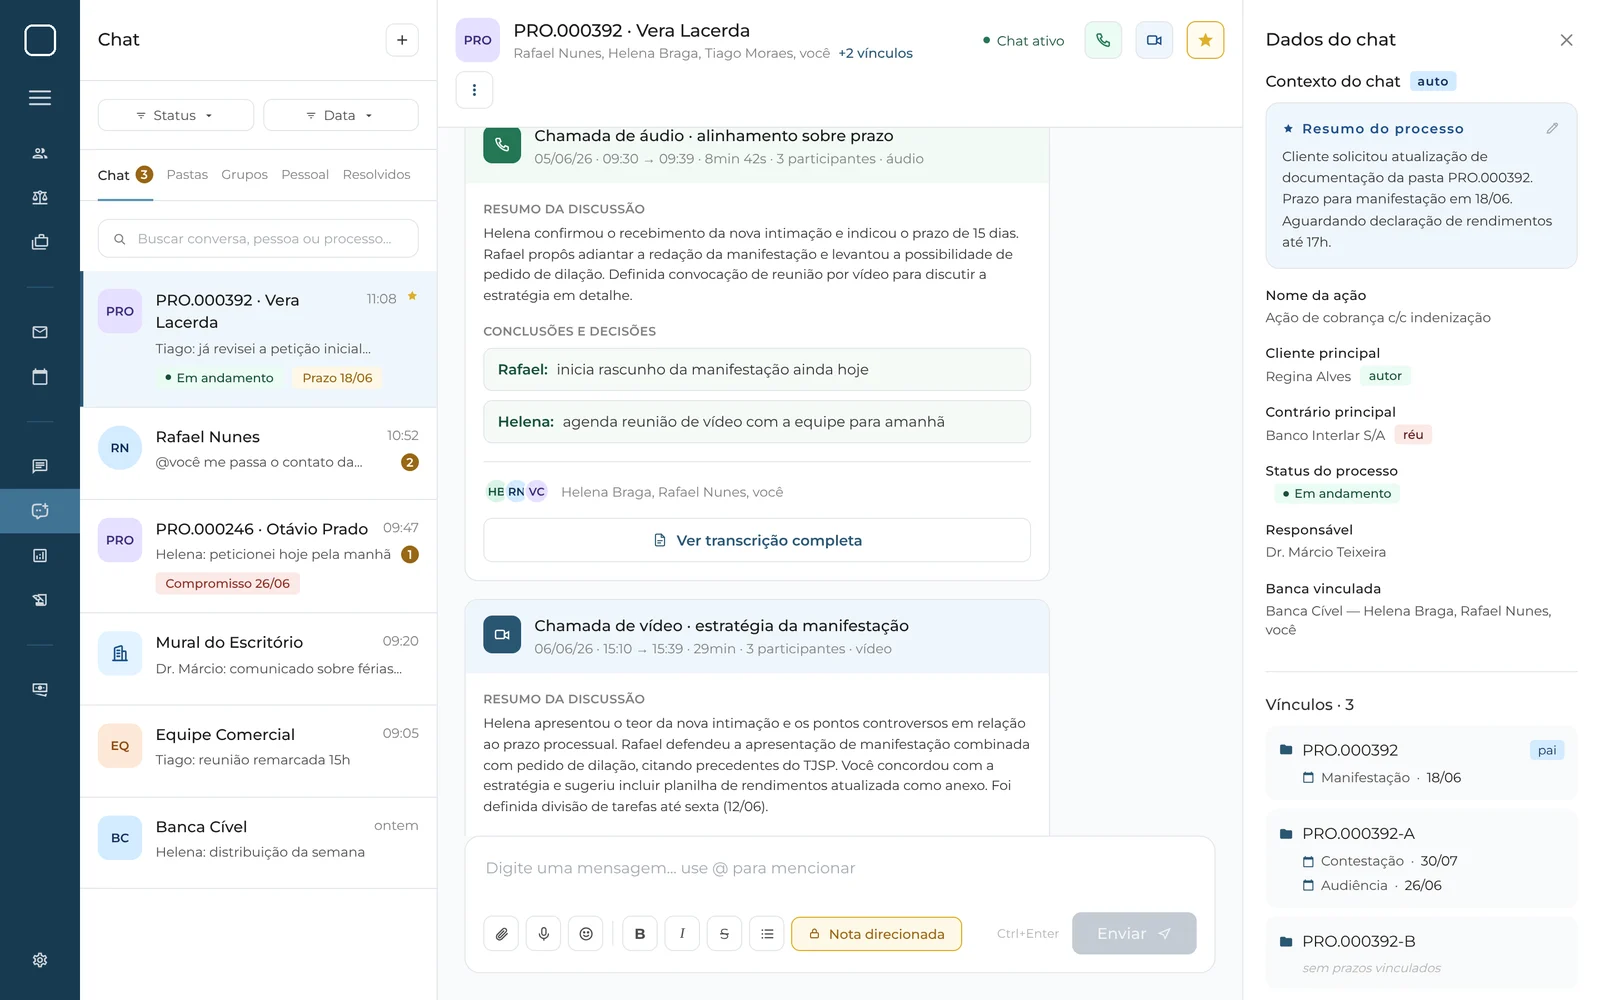Toggle strikethrough formatting
The width and height of the screenshot is (1600, 1000).
click(x=724, y=934)
